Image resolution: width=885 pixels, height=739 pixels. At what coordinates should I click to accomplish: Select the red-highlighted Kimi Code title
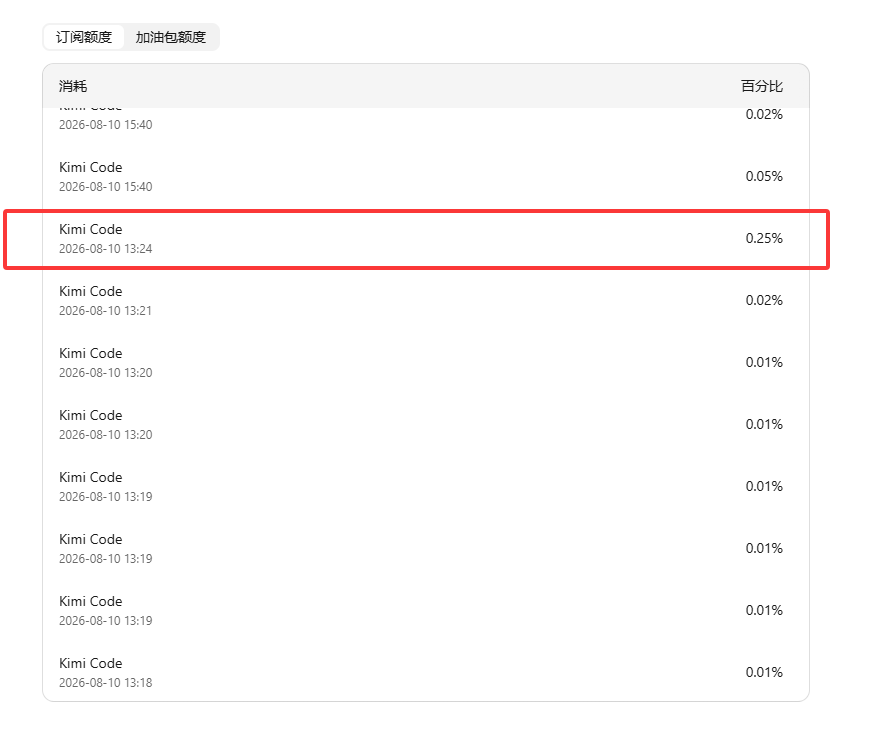click(x=91, y=230)
